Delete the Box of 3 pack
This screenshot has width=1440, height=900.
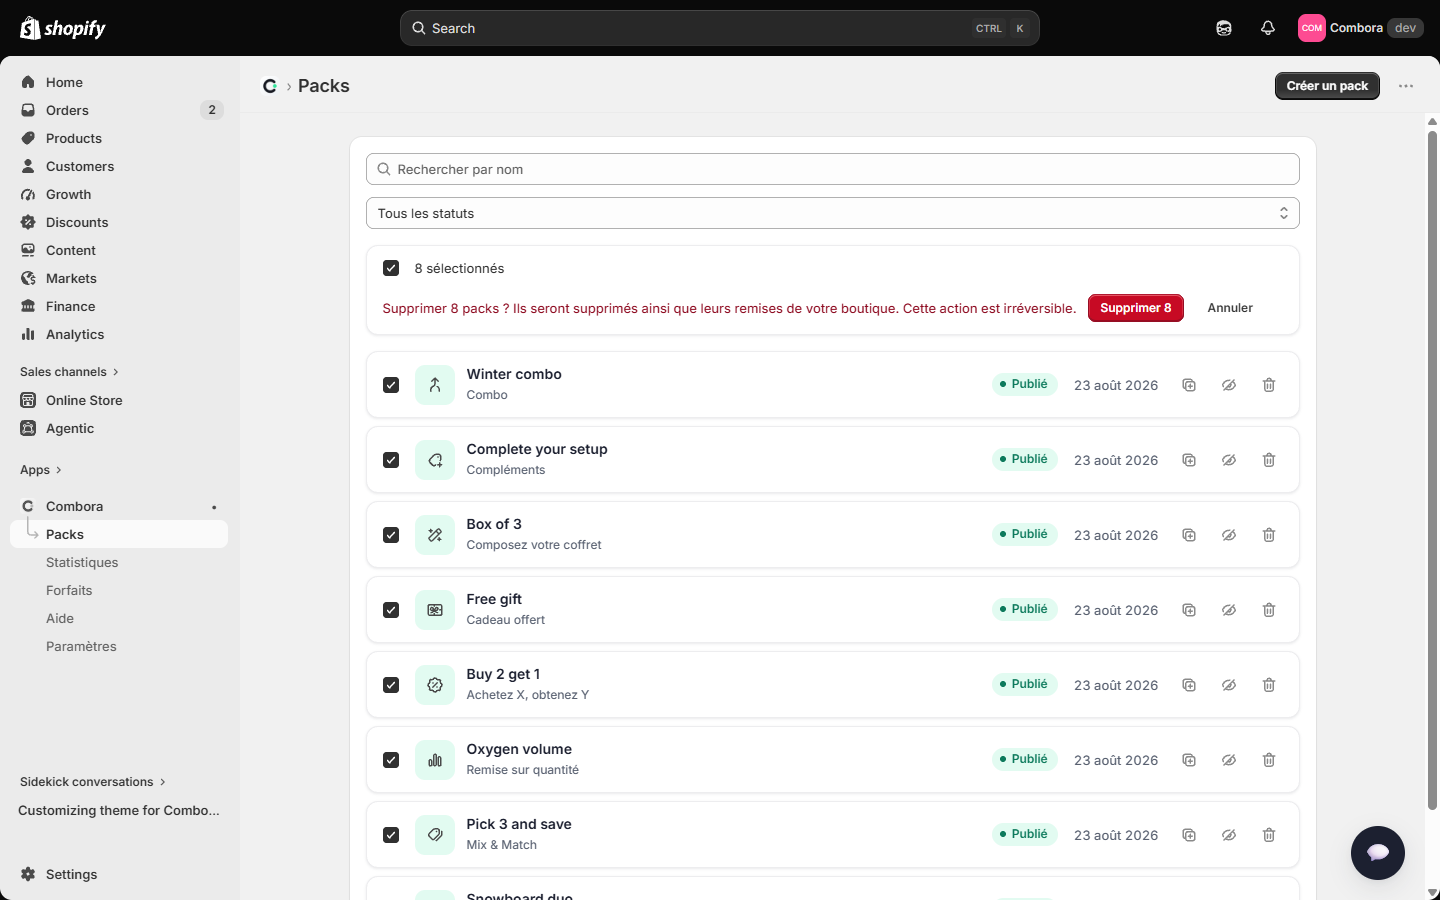1269,535
